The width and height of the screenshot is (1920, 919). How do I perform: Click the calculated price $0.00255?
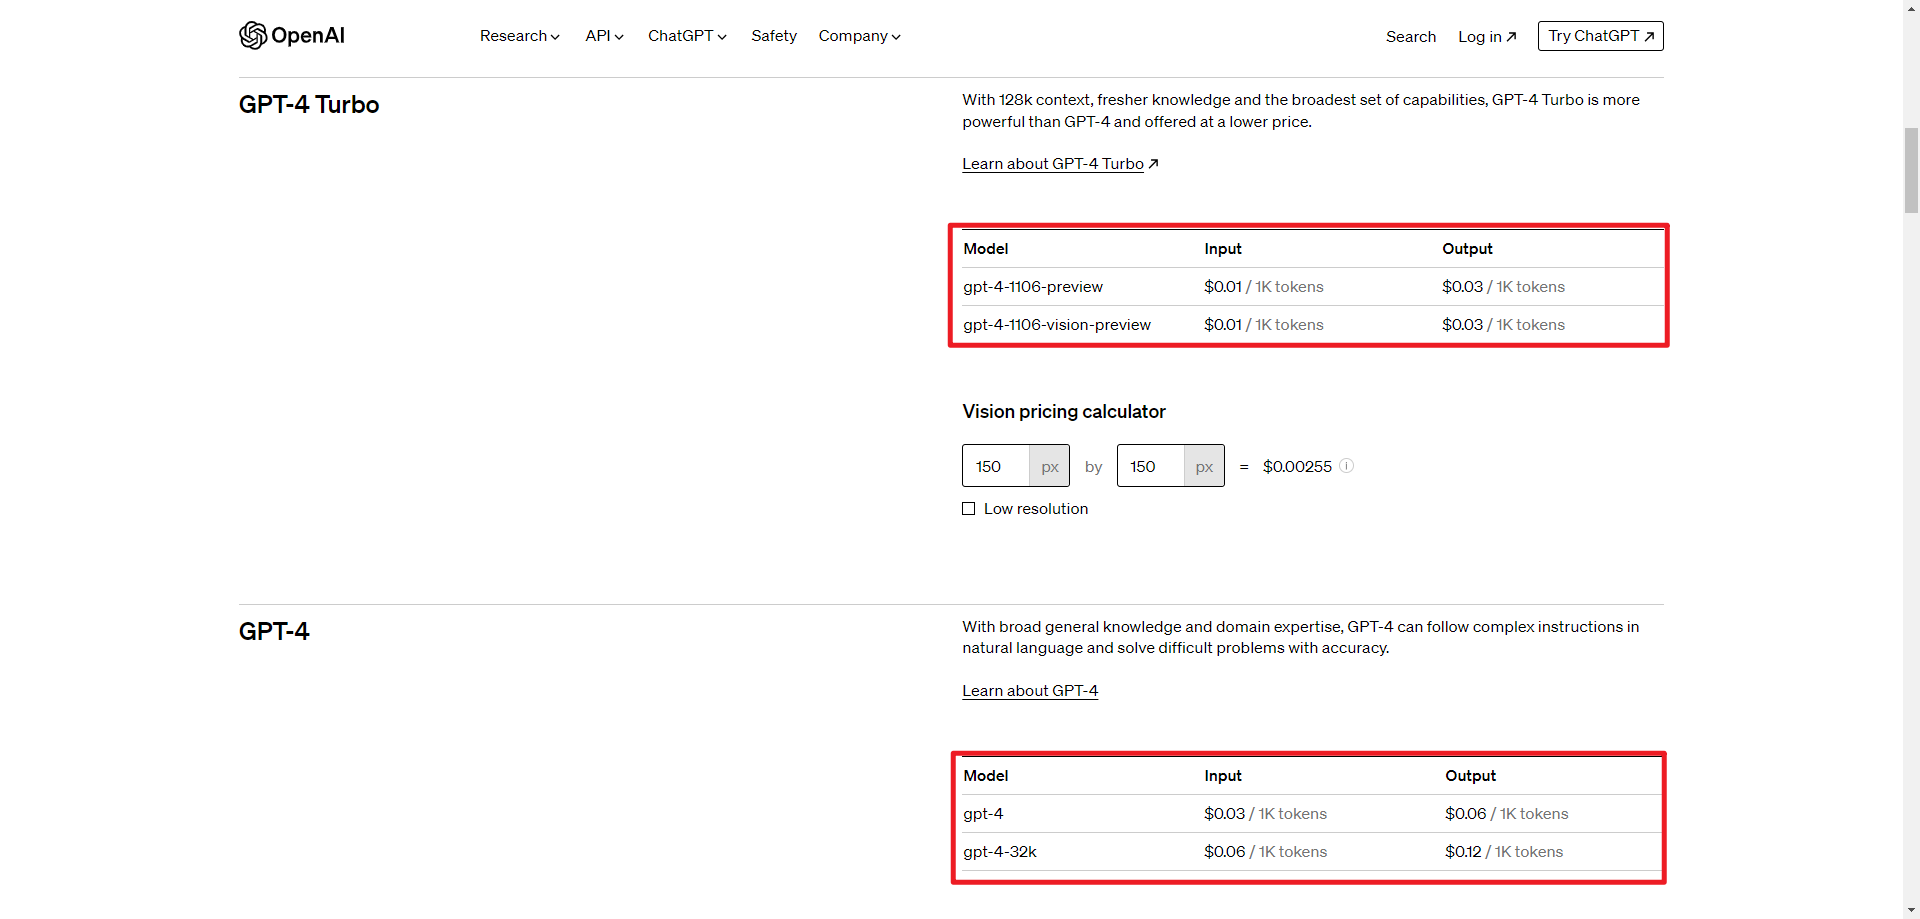click(1297, 467)
